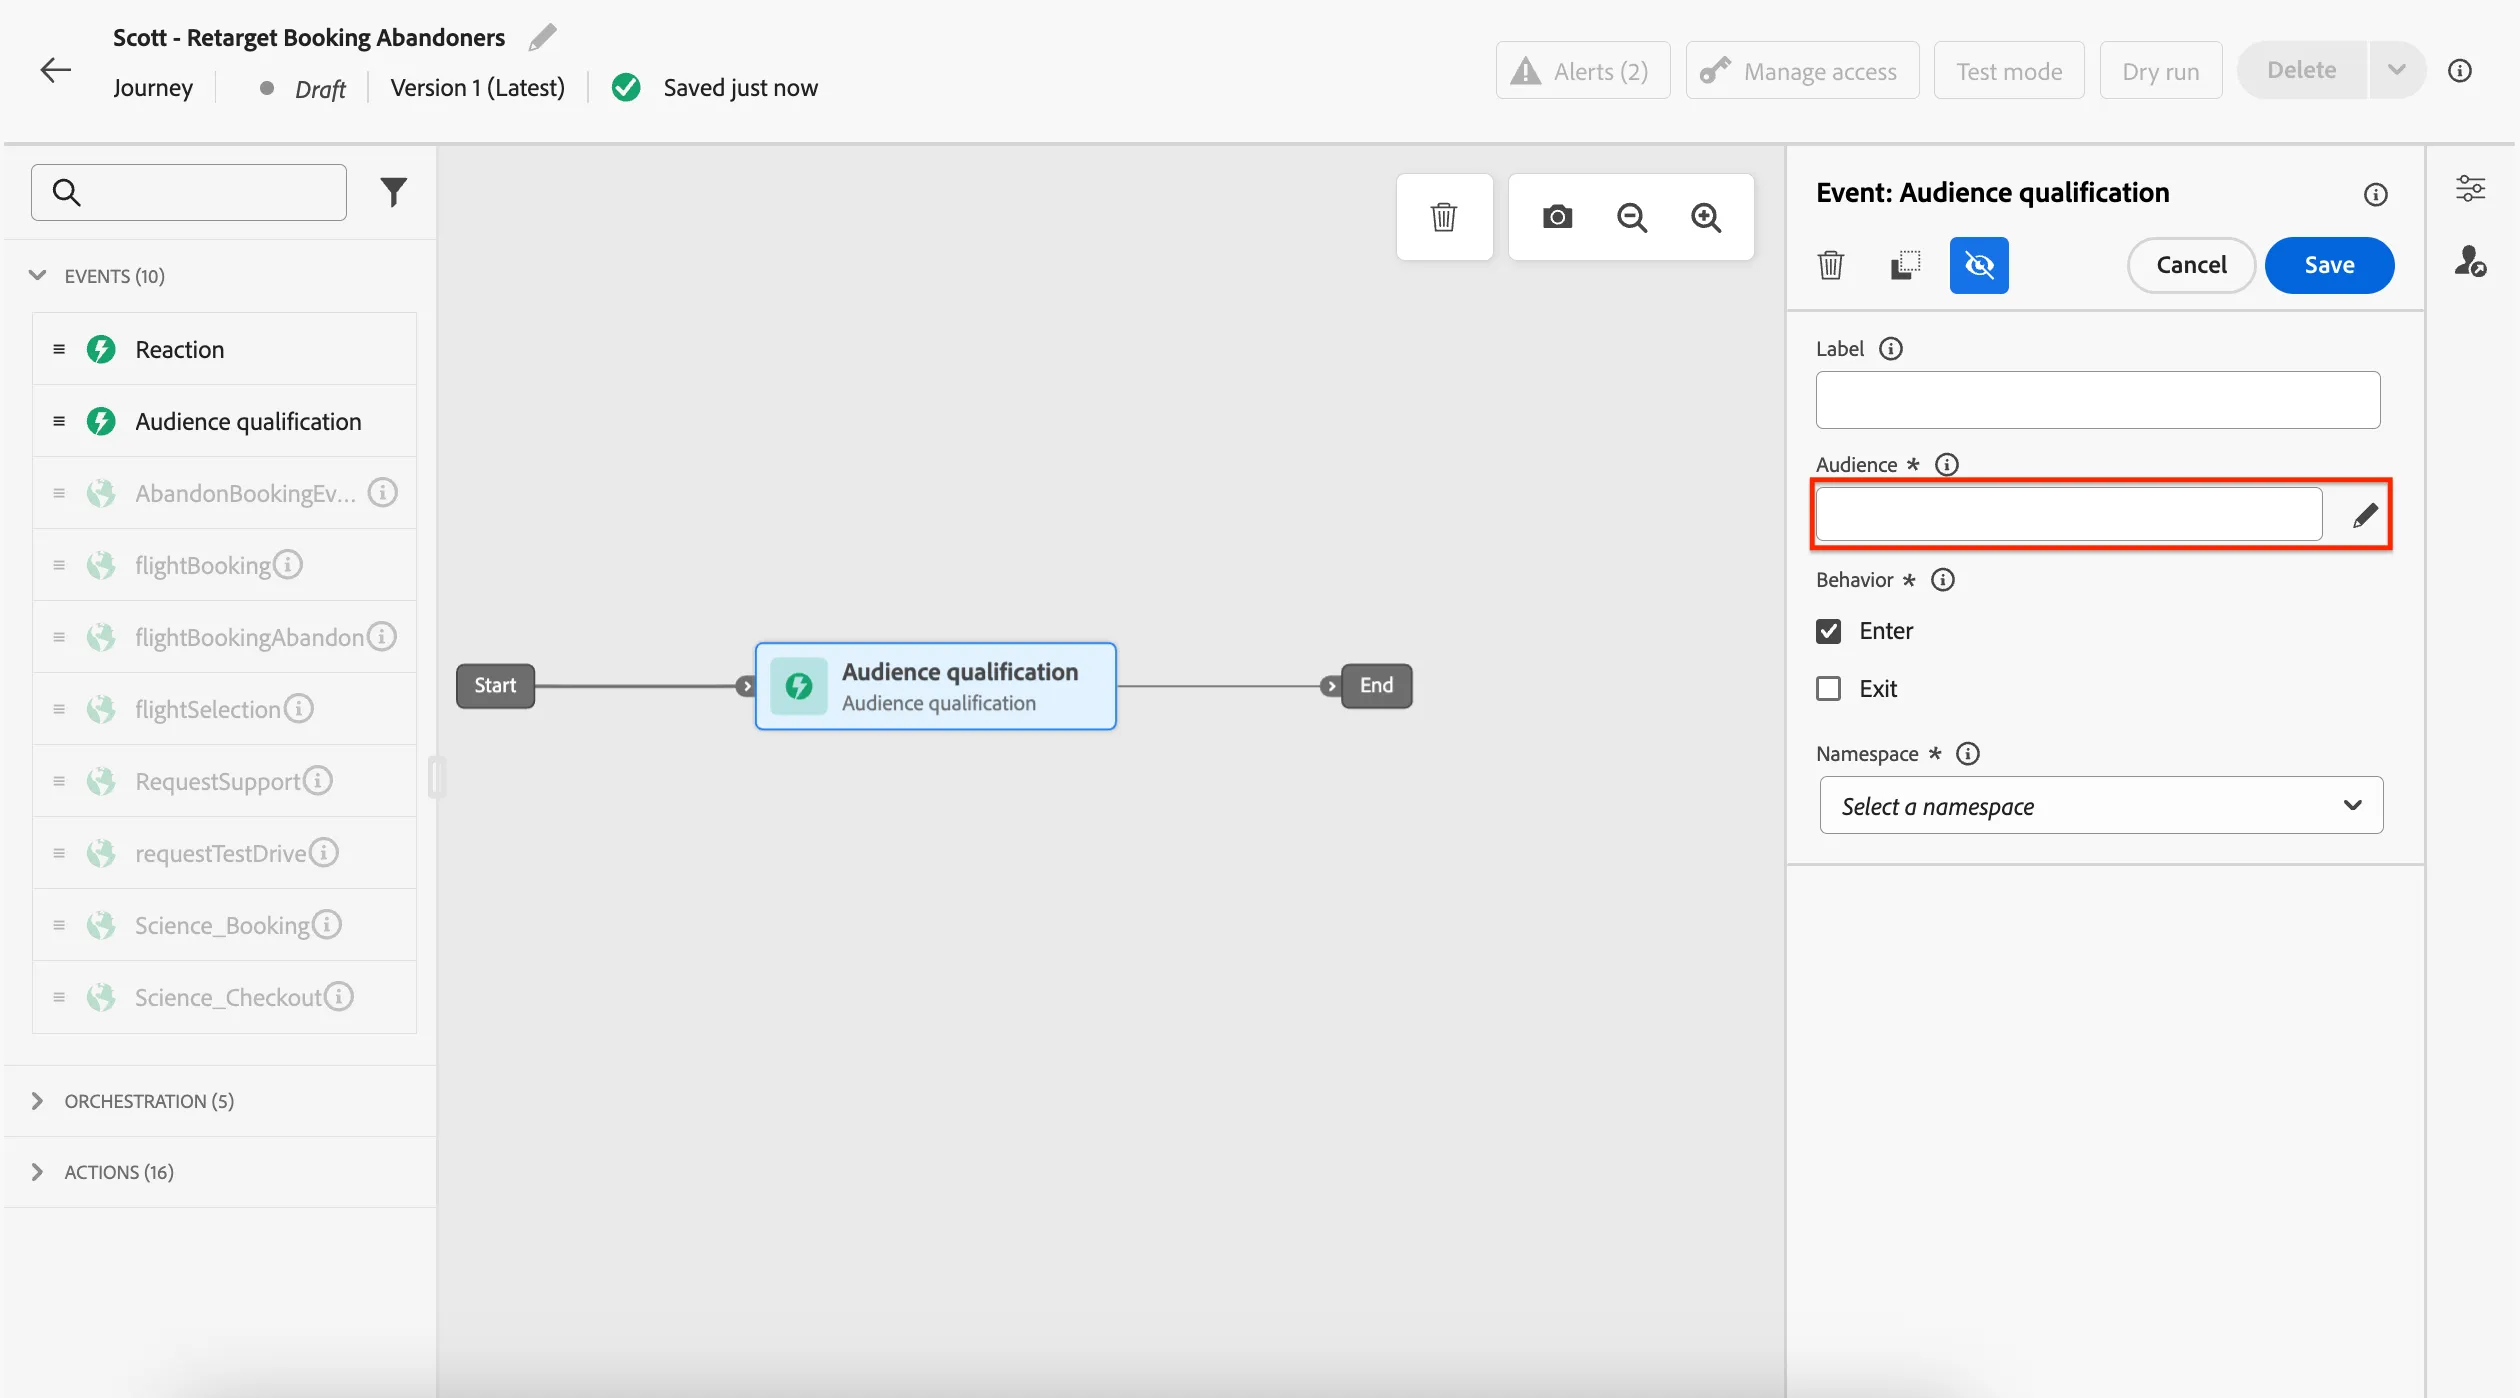The image size is (2520, 1398).
Task: Click the info icon beside Namespace
Action: (x=1968, y=753)
